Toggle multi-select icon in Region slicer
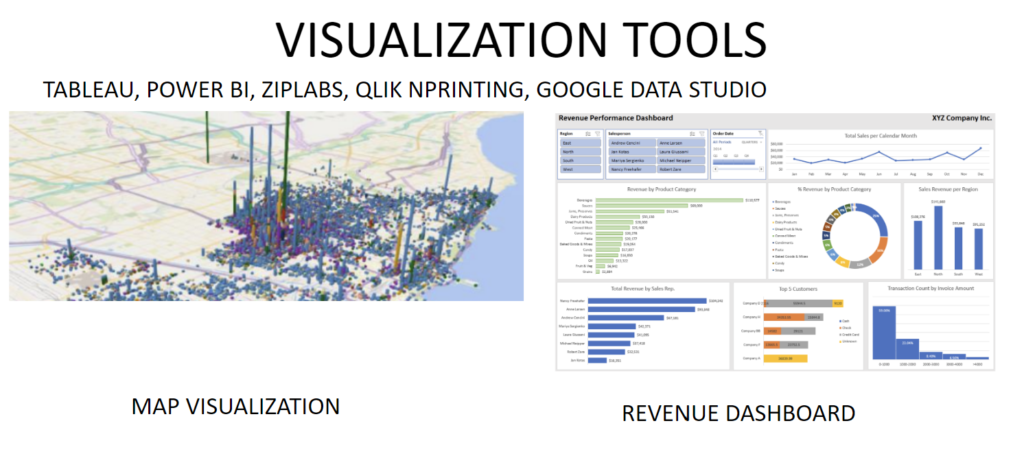Screen dimensions: 1024x456 (x=588, y=133)
